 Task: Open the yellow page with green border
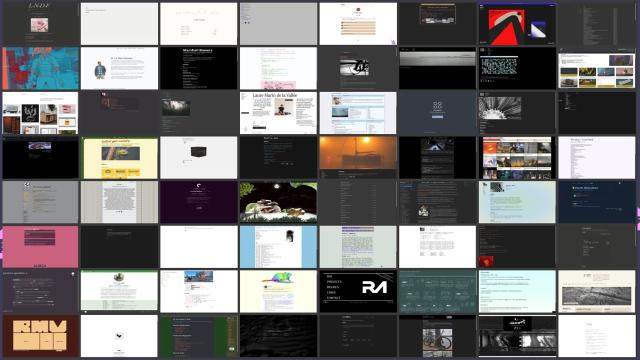pyautogui.click(x=119, y=158)
